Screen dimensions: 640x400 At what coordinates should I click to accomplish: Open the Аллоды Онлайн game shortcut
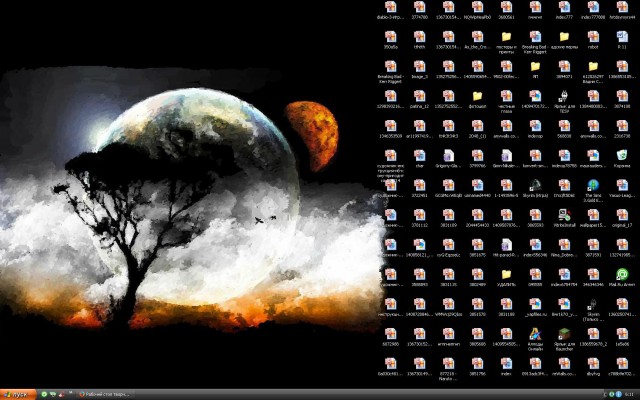point(535,334)
